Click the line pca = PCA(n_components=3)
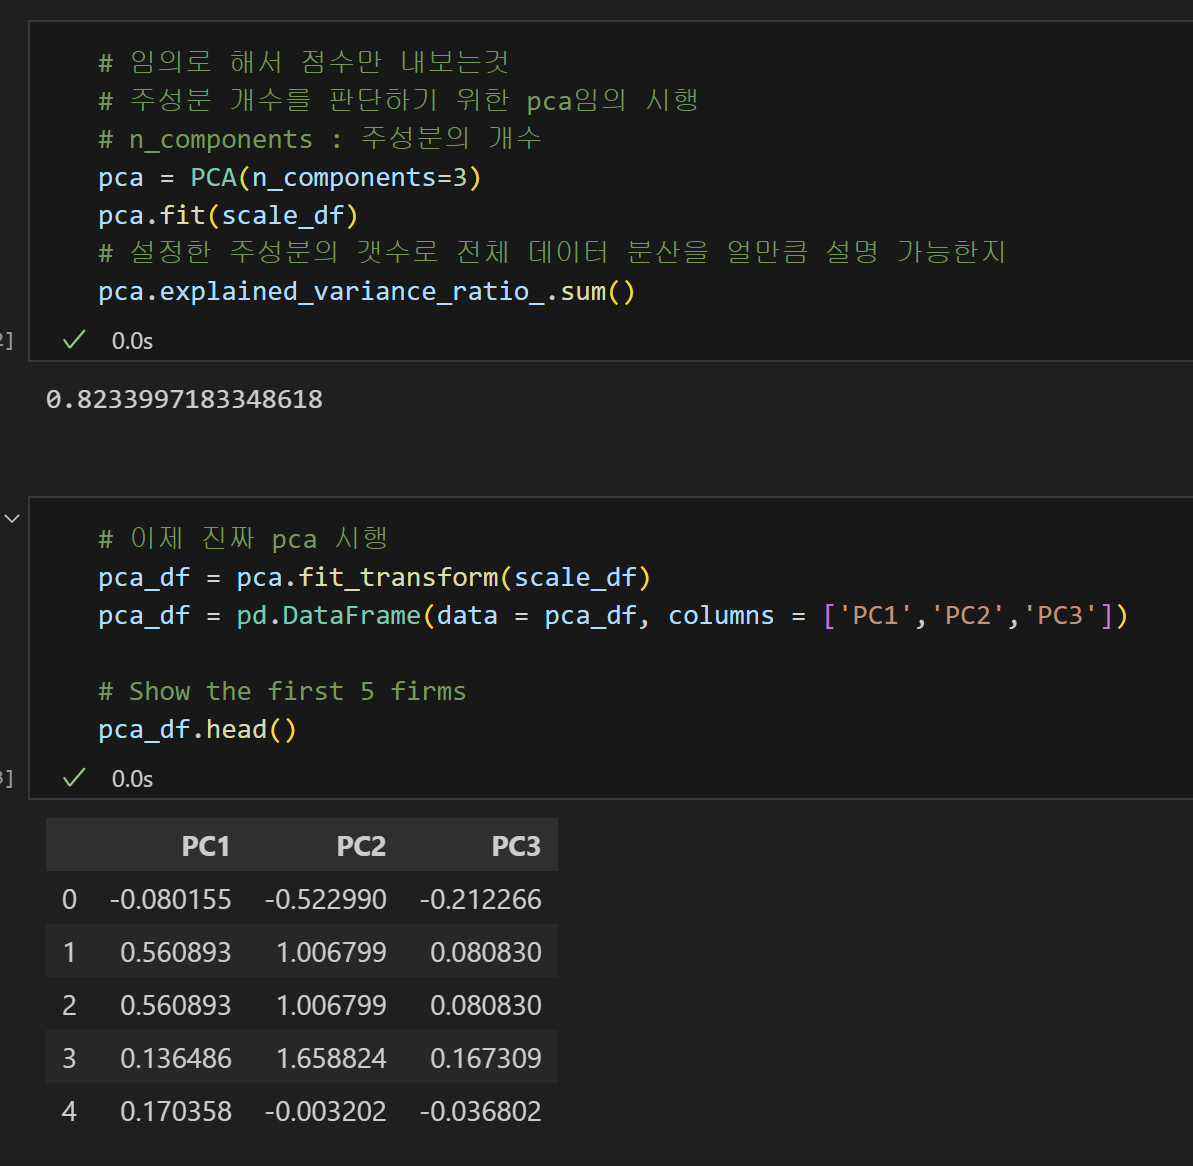 (290, 178)
